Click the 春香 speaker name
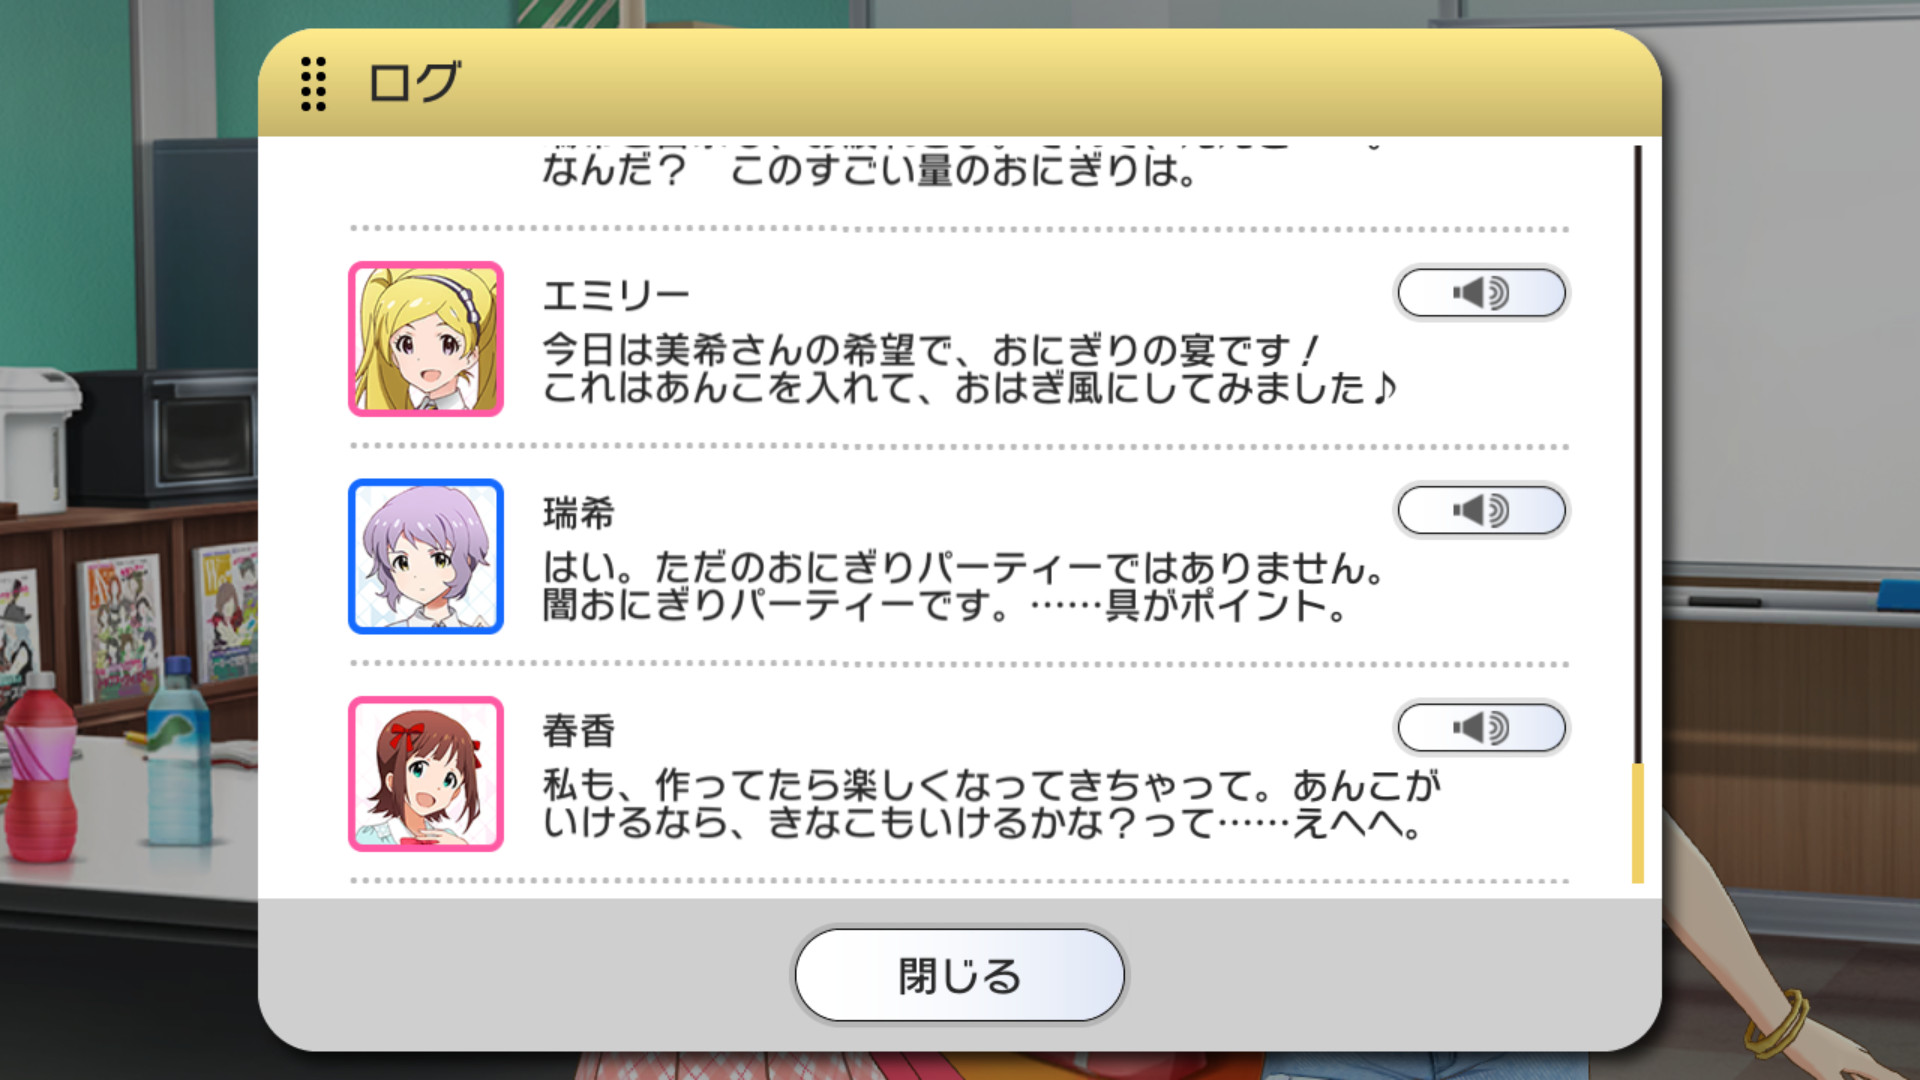This screenshot has height=1080, width=1920. [x=579, y=730]
